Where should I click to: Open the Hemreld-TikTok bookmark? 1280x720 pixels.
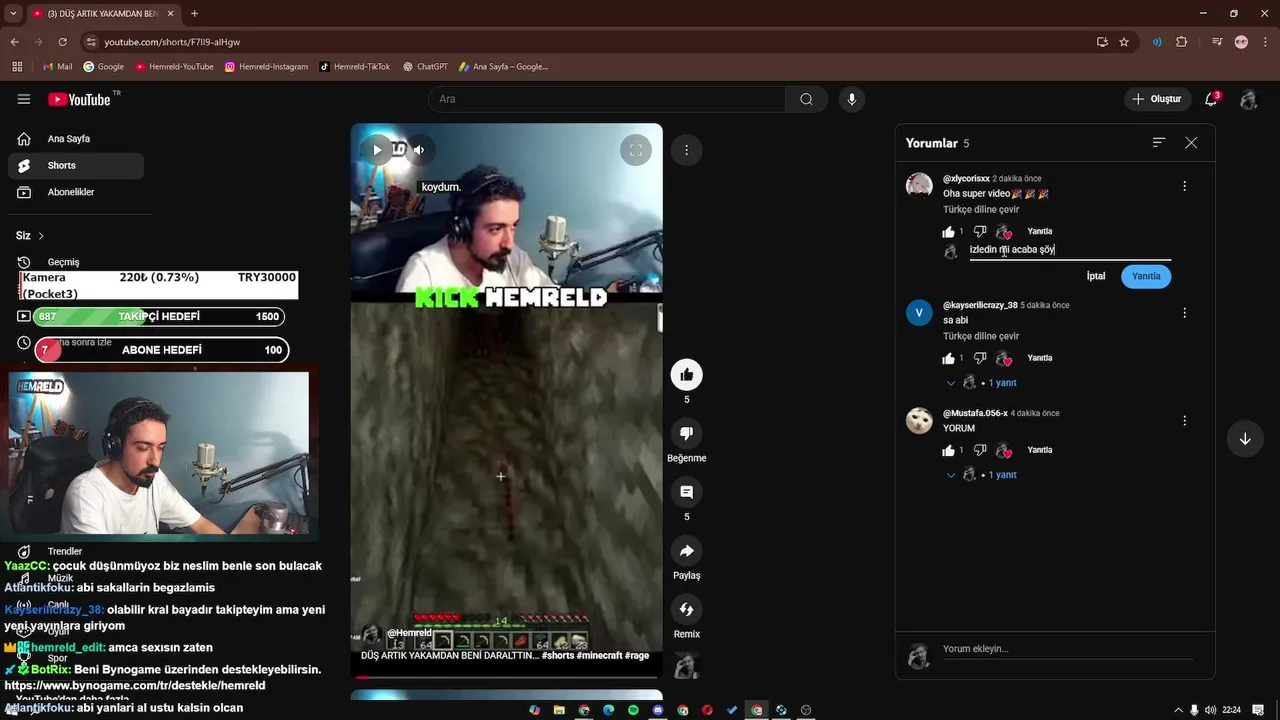point(355,67)
